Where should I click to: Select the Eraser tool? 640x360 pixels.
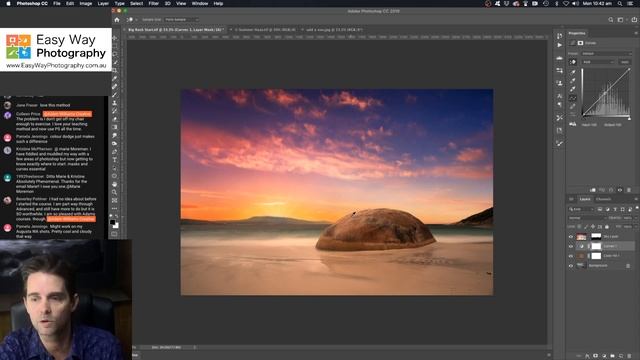click(115, 119)
